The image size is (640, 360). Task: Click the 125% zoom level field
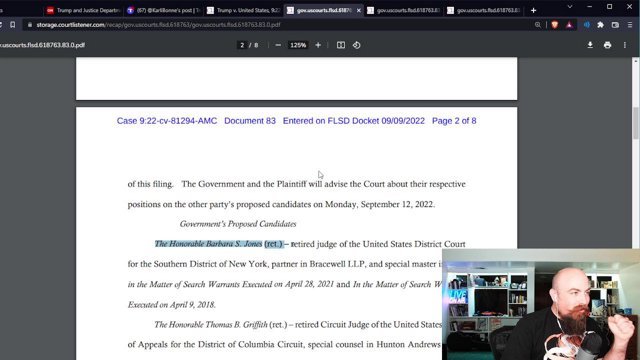pos(298,45)
